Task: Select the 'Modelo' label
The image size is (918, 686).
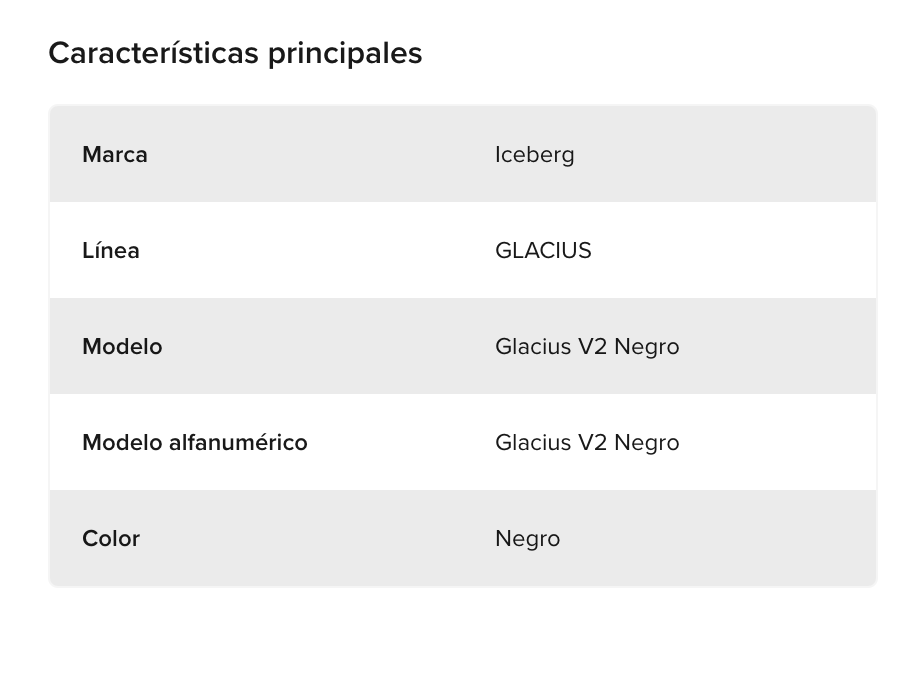Action: 122,347
